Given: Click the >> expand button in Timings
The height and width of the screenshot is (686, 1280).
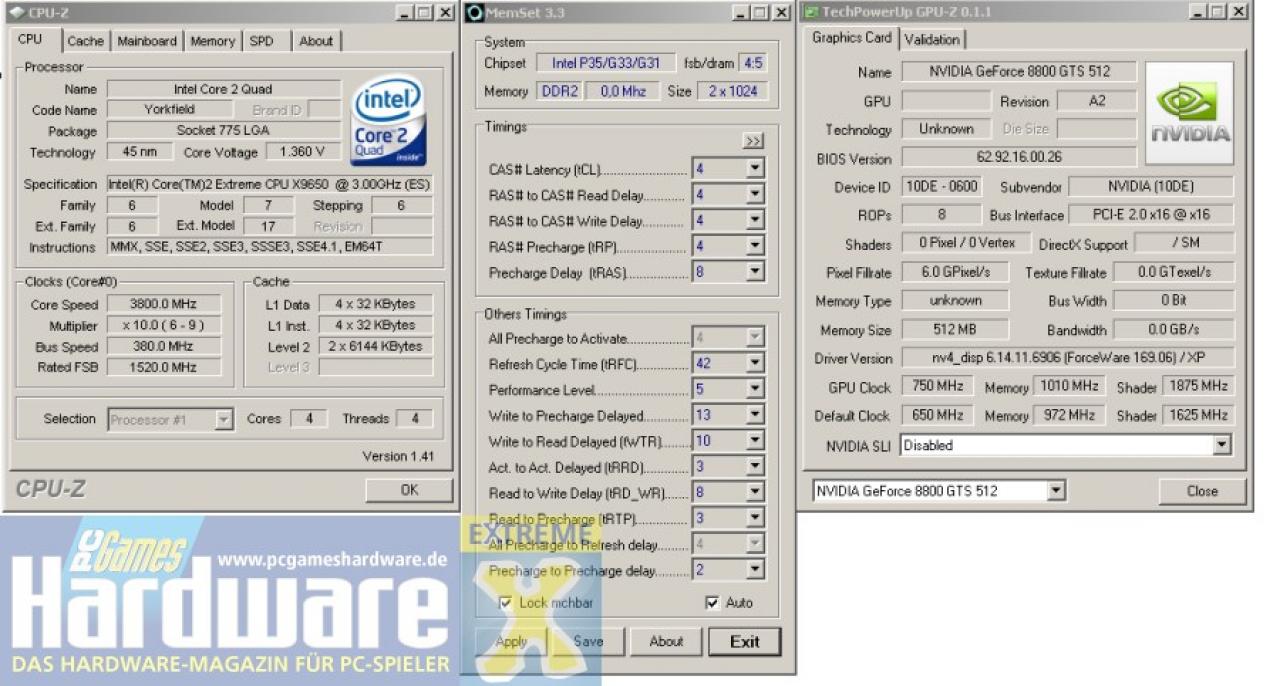Looking at the screenshot, I should pos(753,141).
